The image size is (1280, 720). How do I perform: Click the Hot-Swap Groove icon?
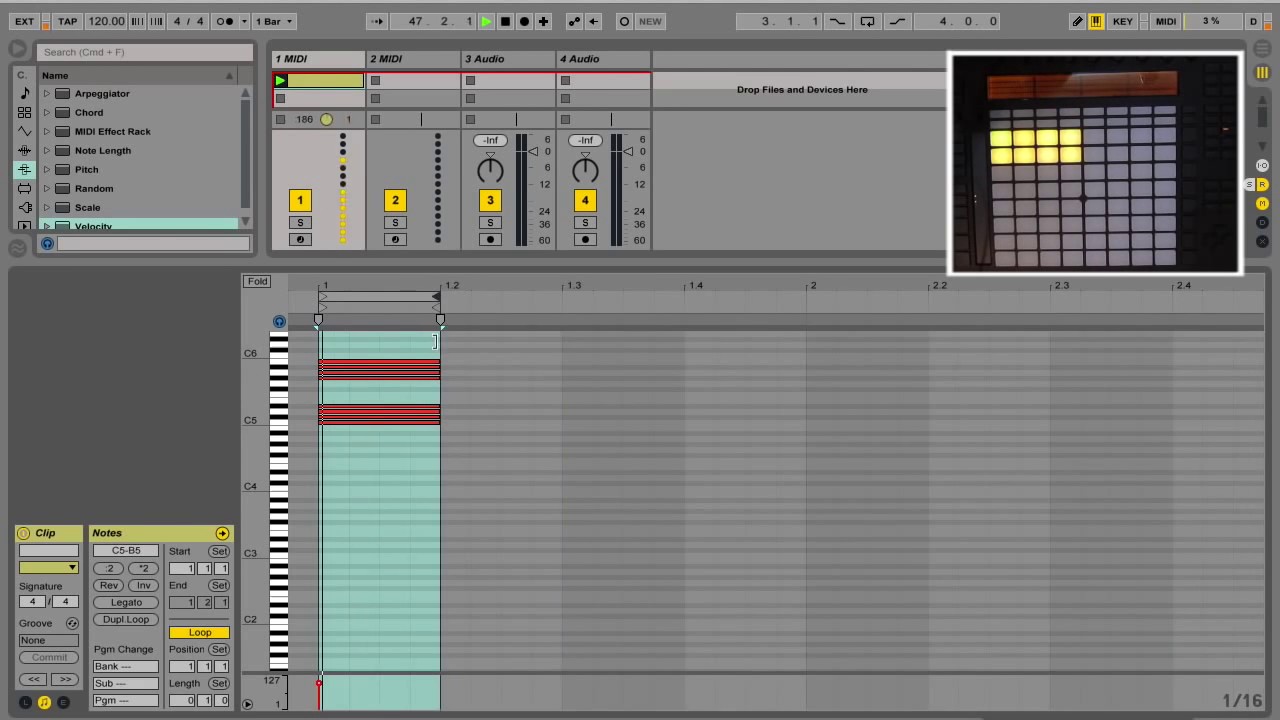coord(72,623)
